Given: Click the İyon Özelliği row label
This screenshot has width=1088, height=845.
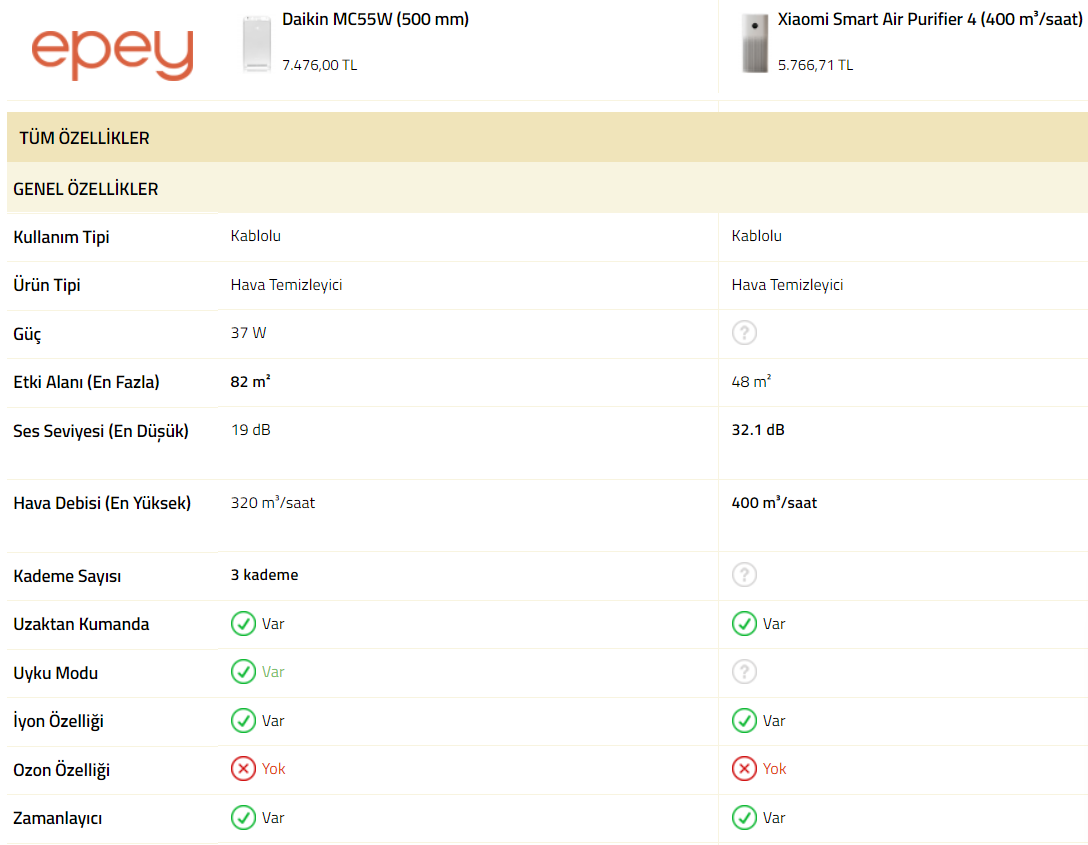Looking at the screenshot, I should 58,722.
